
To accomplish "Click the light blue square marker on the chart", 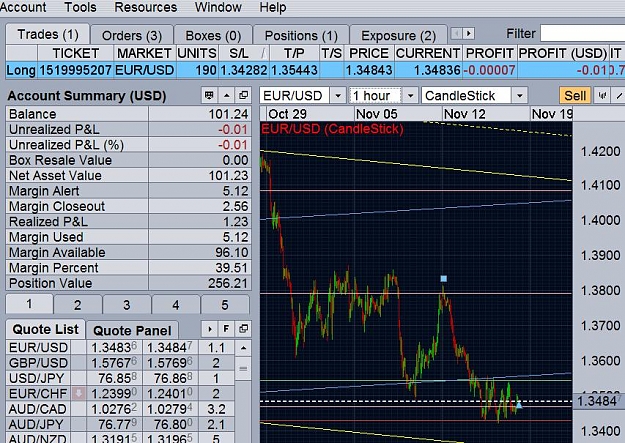I will (444, 279).
